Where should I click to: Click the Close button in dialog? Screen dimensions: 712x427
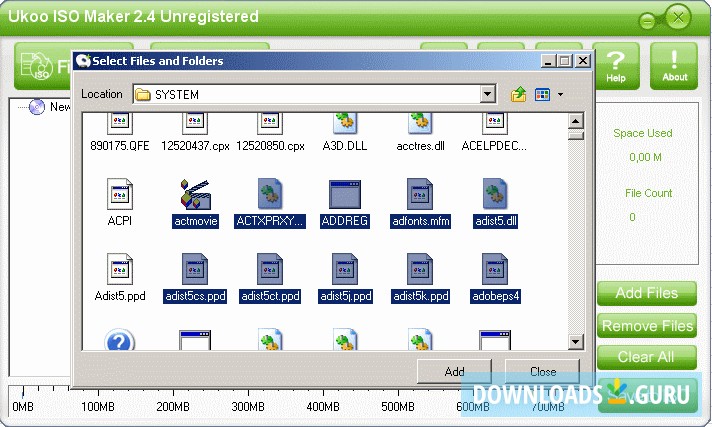[x=543, y=372]
